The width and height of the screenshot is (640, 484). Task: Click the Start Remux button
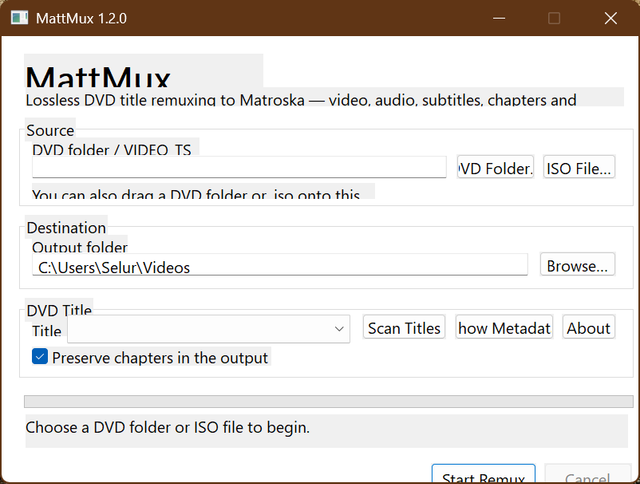[484, 474]
